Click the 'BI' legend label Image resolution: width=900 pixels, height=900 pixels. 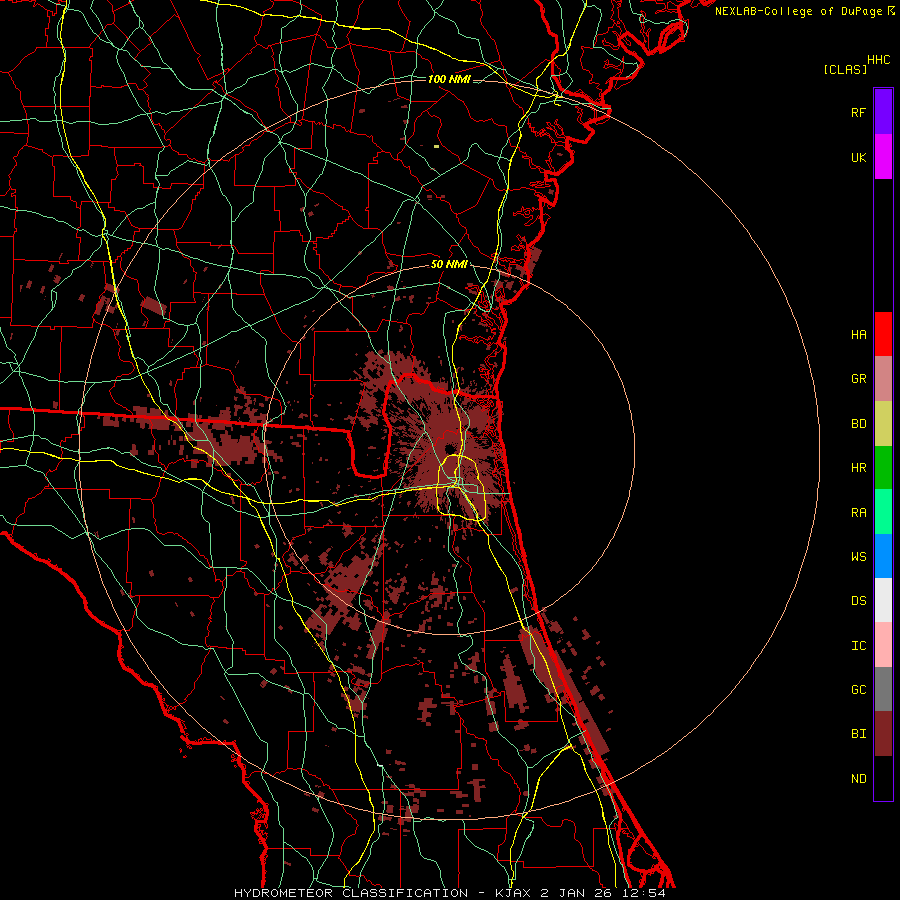(858, 734)
